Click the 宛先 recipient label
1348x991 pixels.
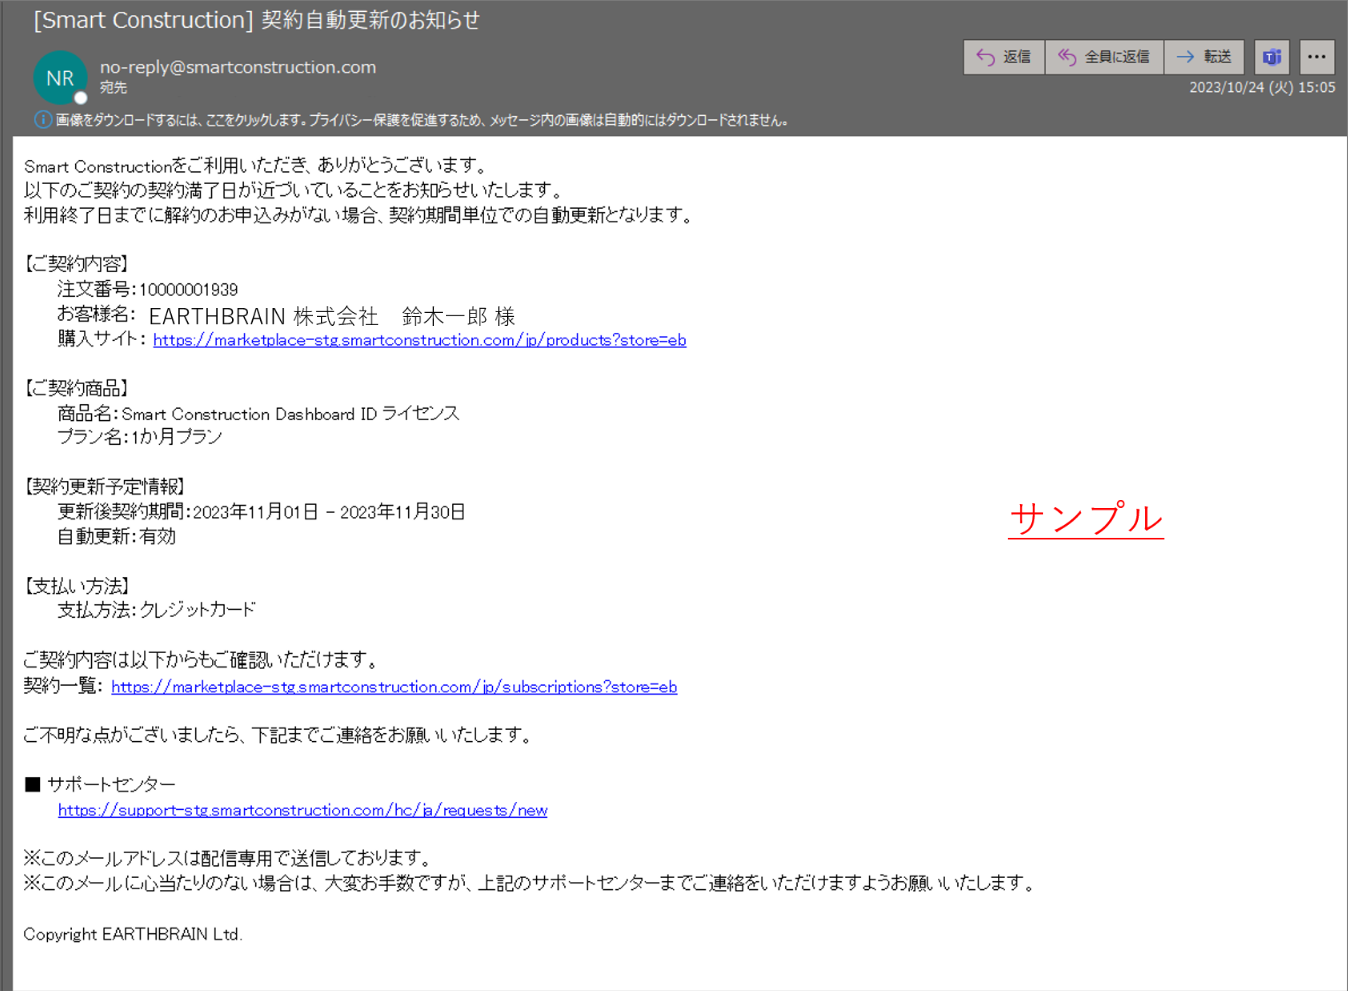[113, 88]
